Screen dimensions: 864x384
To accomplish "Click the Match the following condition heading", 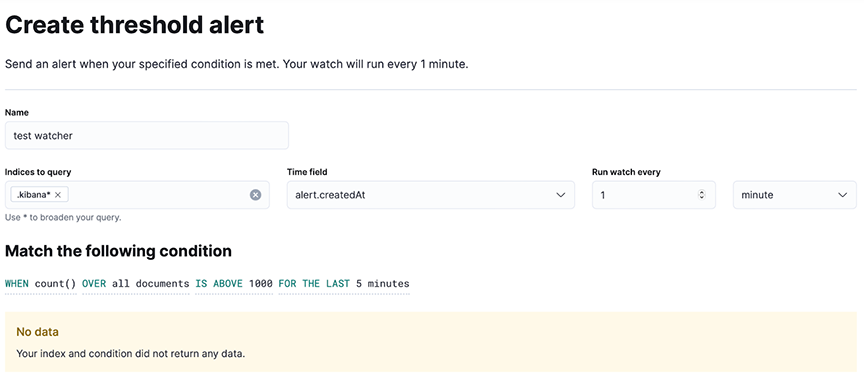I will click(118, 251).
